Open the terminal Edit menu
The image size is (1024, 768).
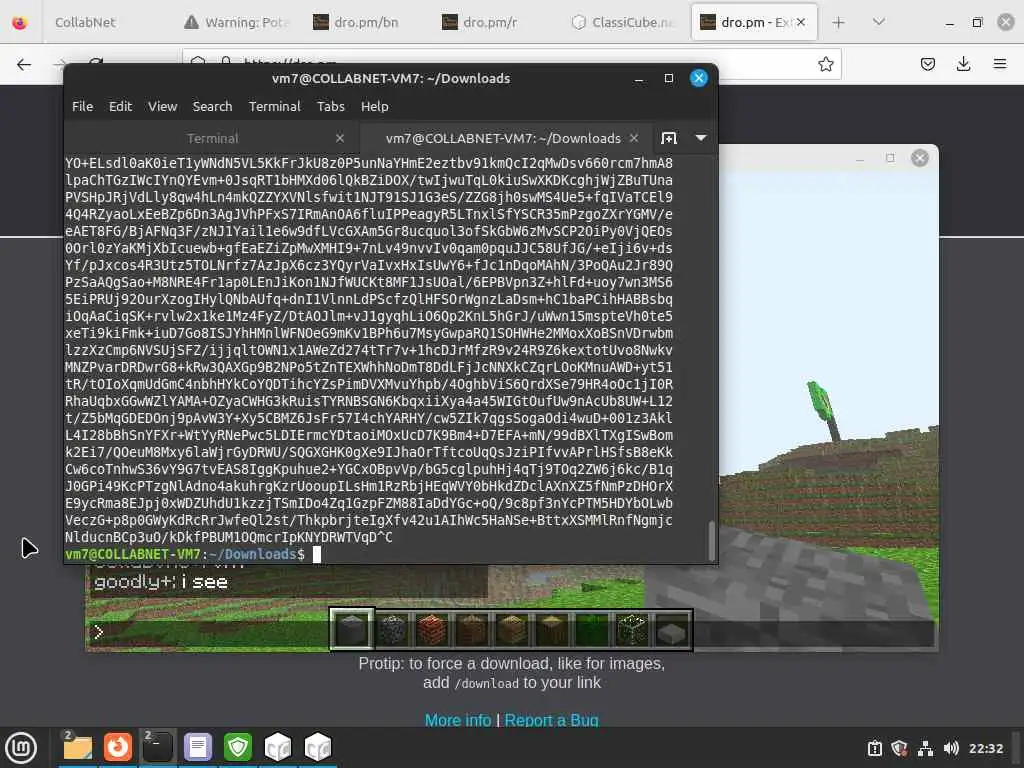(120, 106)
